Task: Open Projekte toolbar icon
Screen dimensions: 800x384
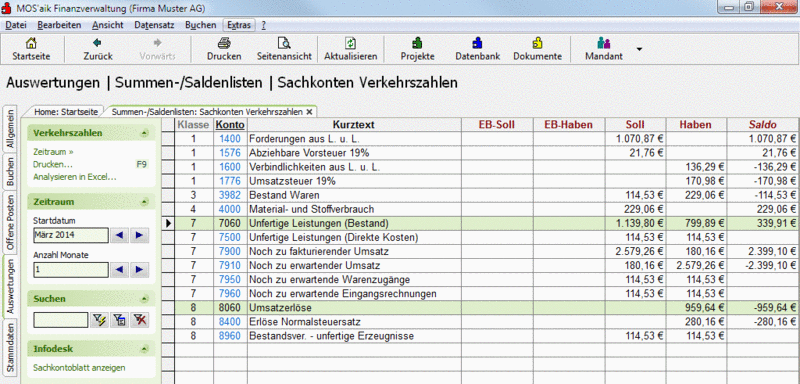Action: point(417,43)
